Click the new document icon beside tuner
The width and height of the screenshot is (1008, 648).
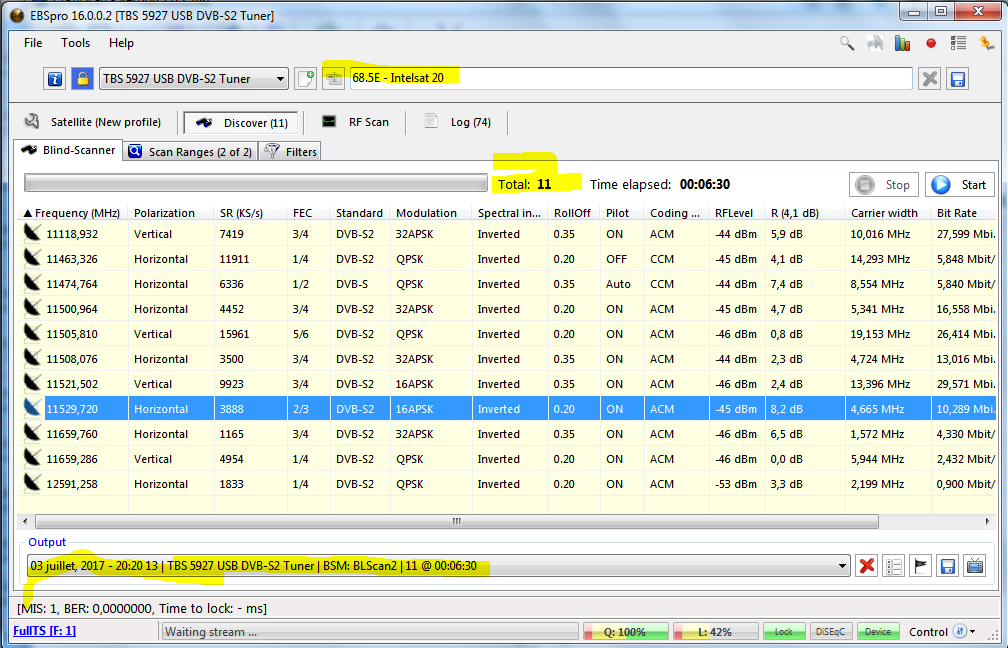306,79
